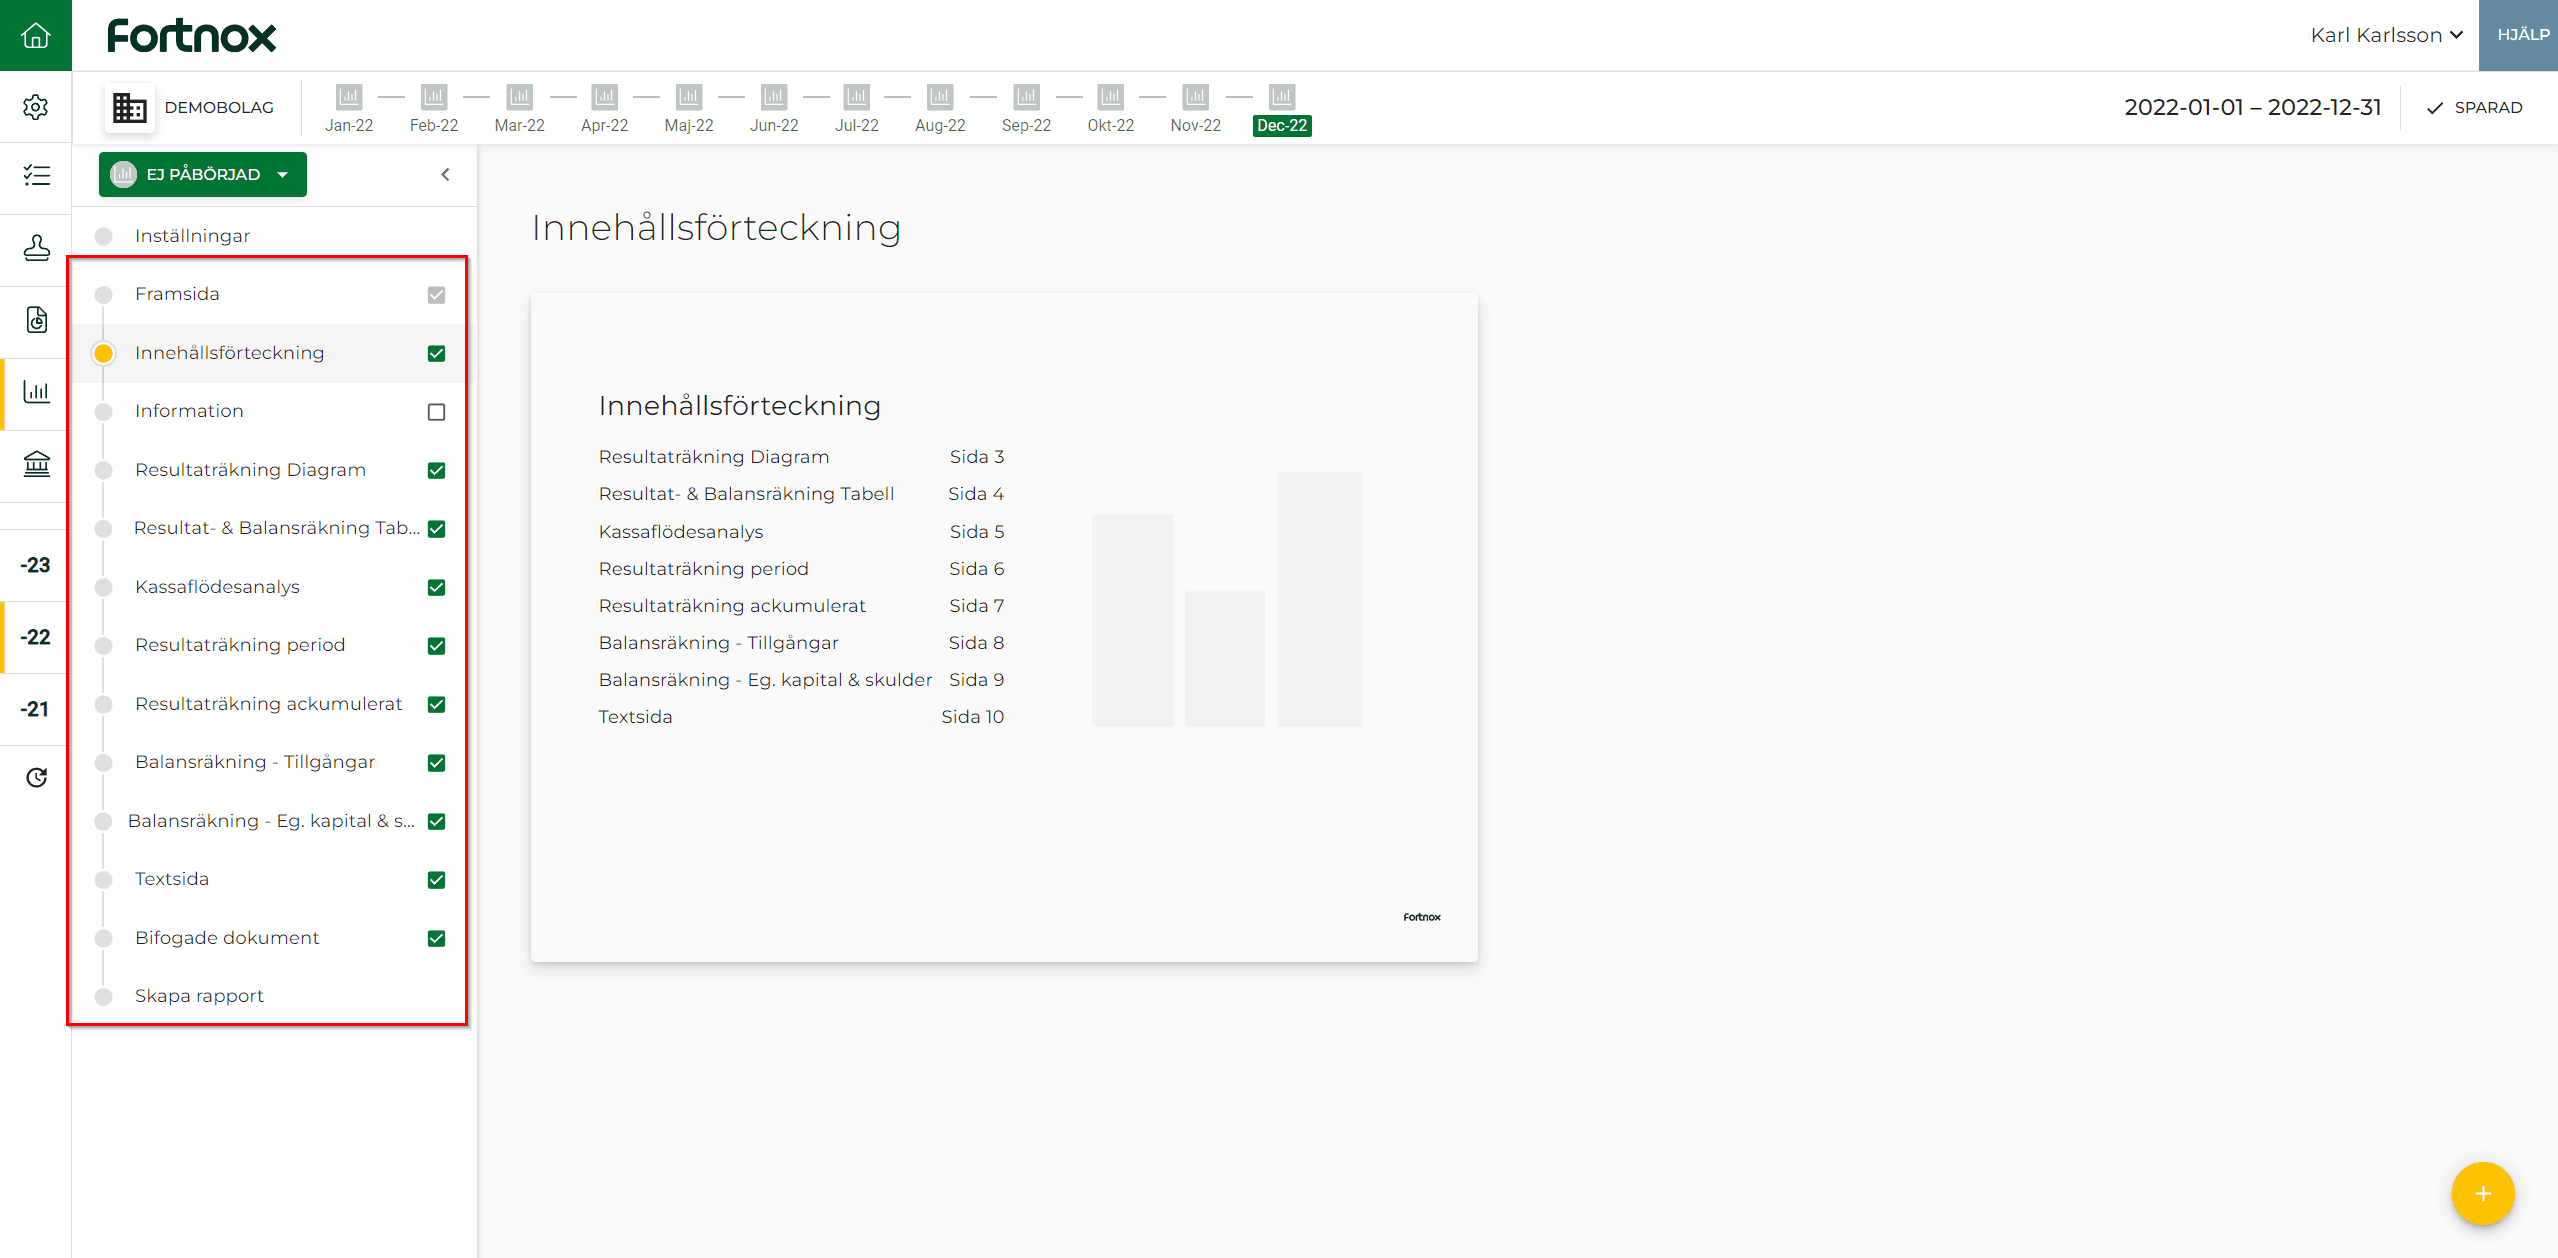This screenshot has width=2558, height=1258.
Task: Uncheck the Resultaträkning ackumulerat checkbox
Action: click(x=436, y=704)
